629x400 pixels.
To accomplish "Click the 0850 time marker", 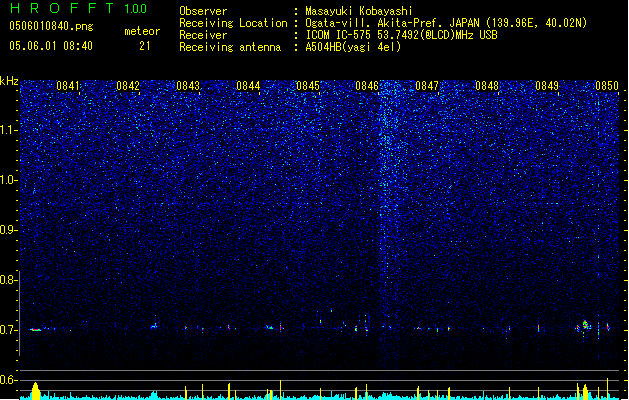I will (x=607, y=86).
